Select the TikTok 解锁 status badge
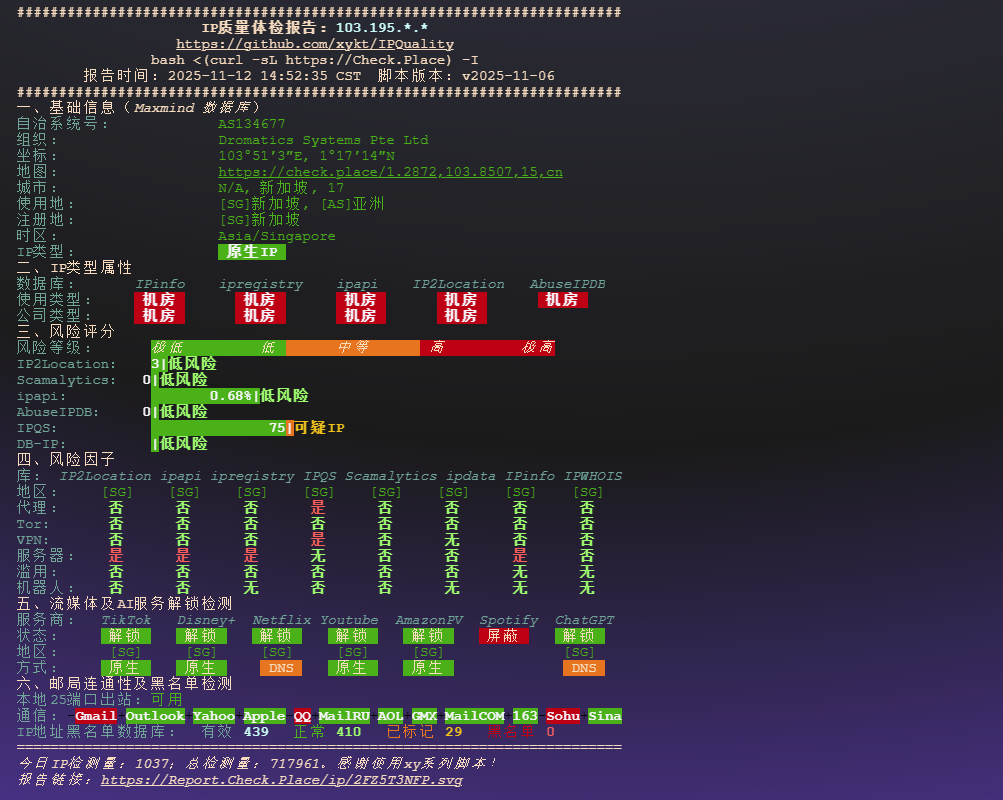1003x800 pixels. click(x=125, y=635)
